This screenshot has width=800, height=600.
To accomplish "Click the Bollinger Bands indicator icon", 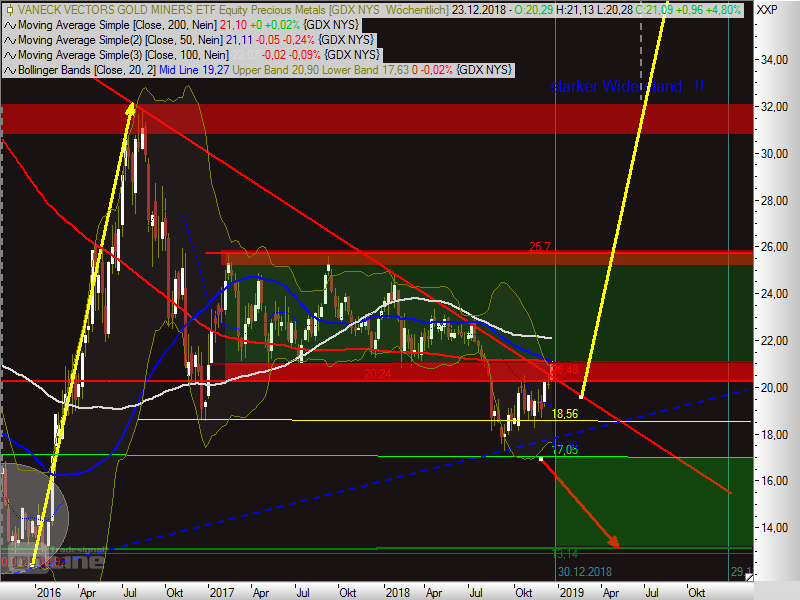I will (10, 70).
